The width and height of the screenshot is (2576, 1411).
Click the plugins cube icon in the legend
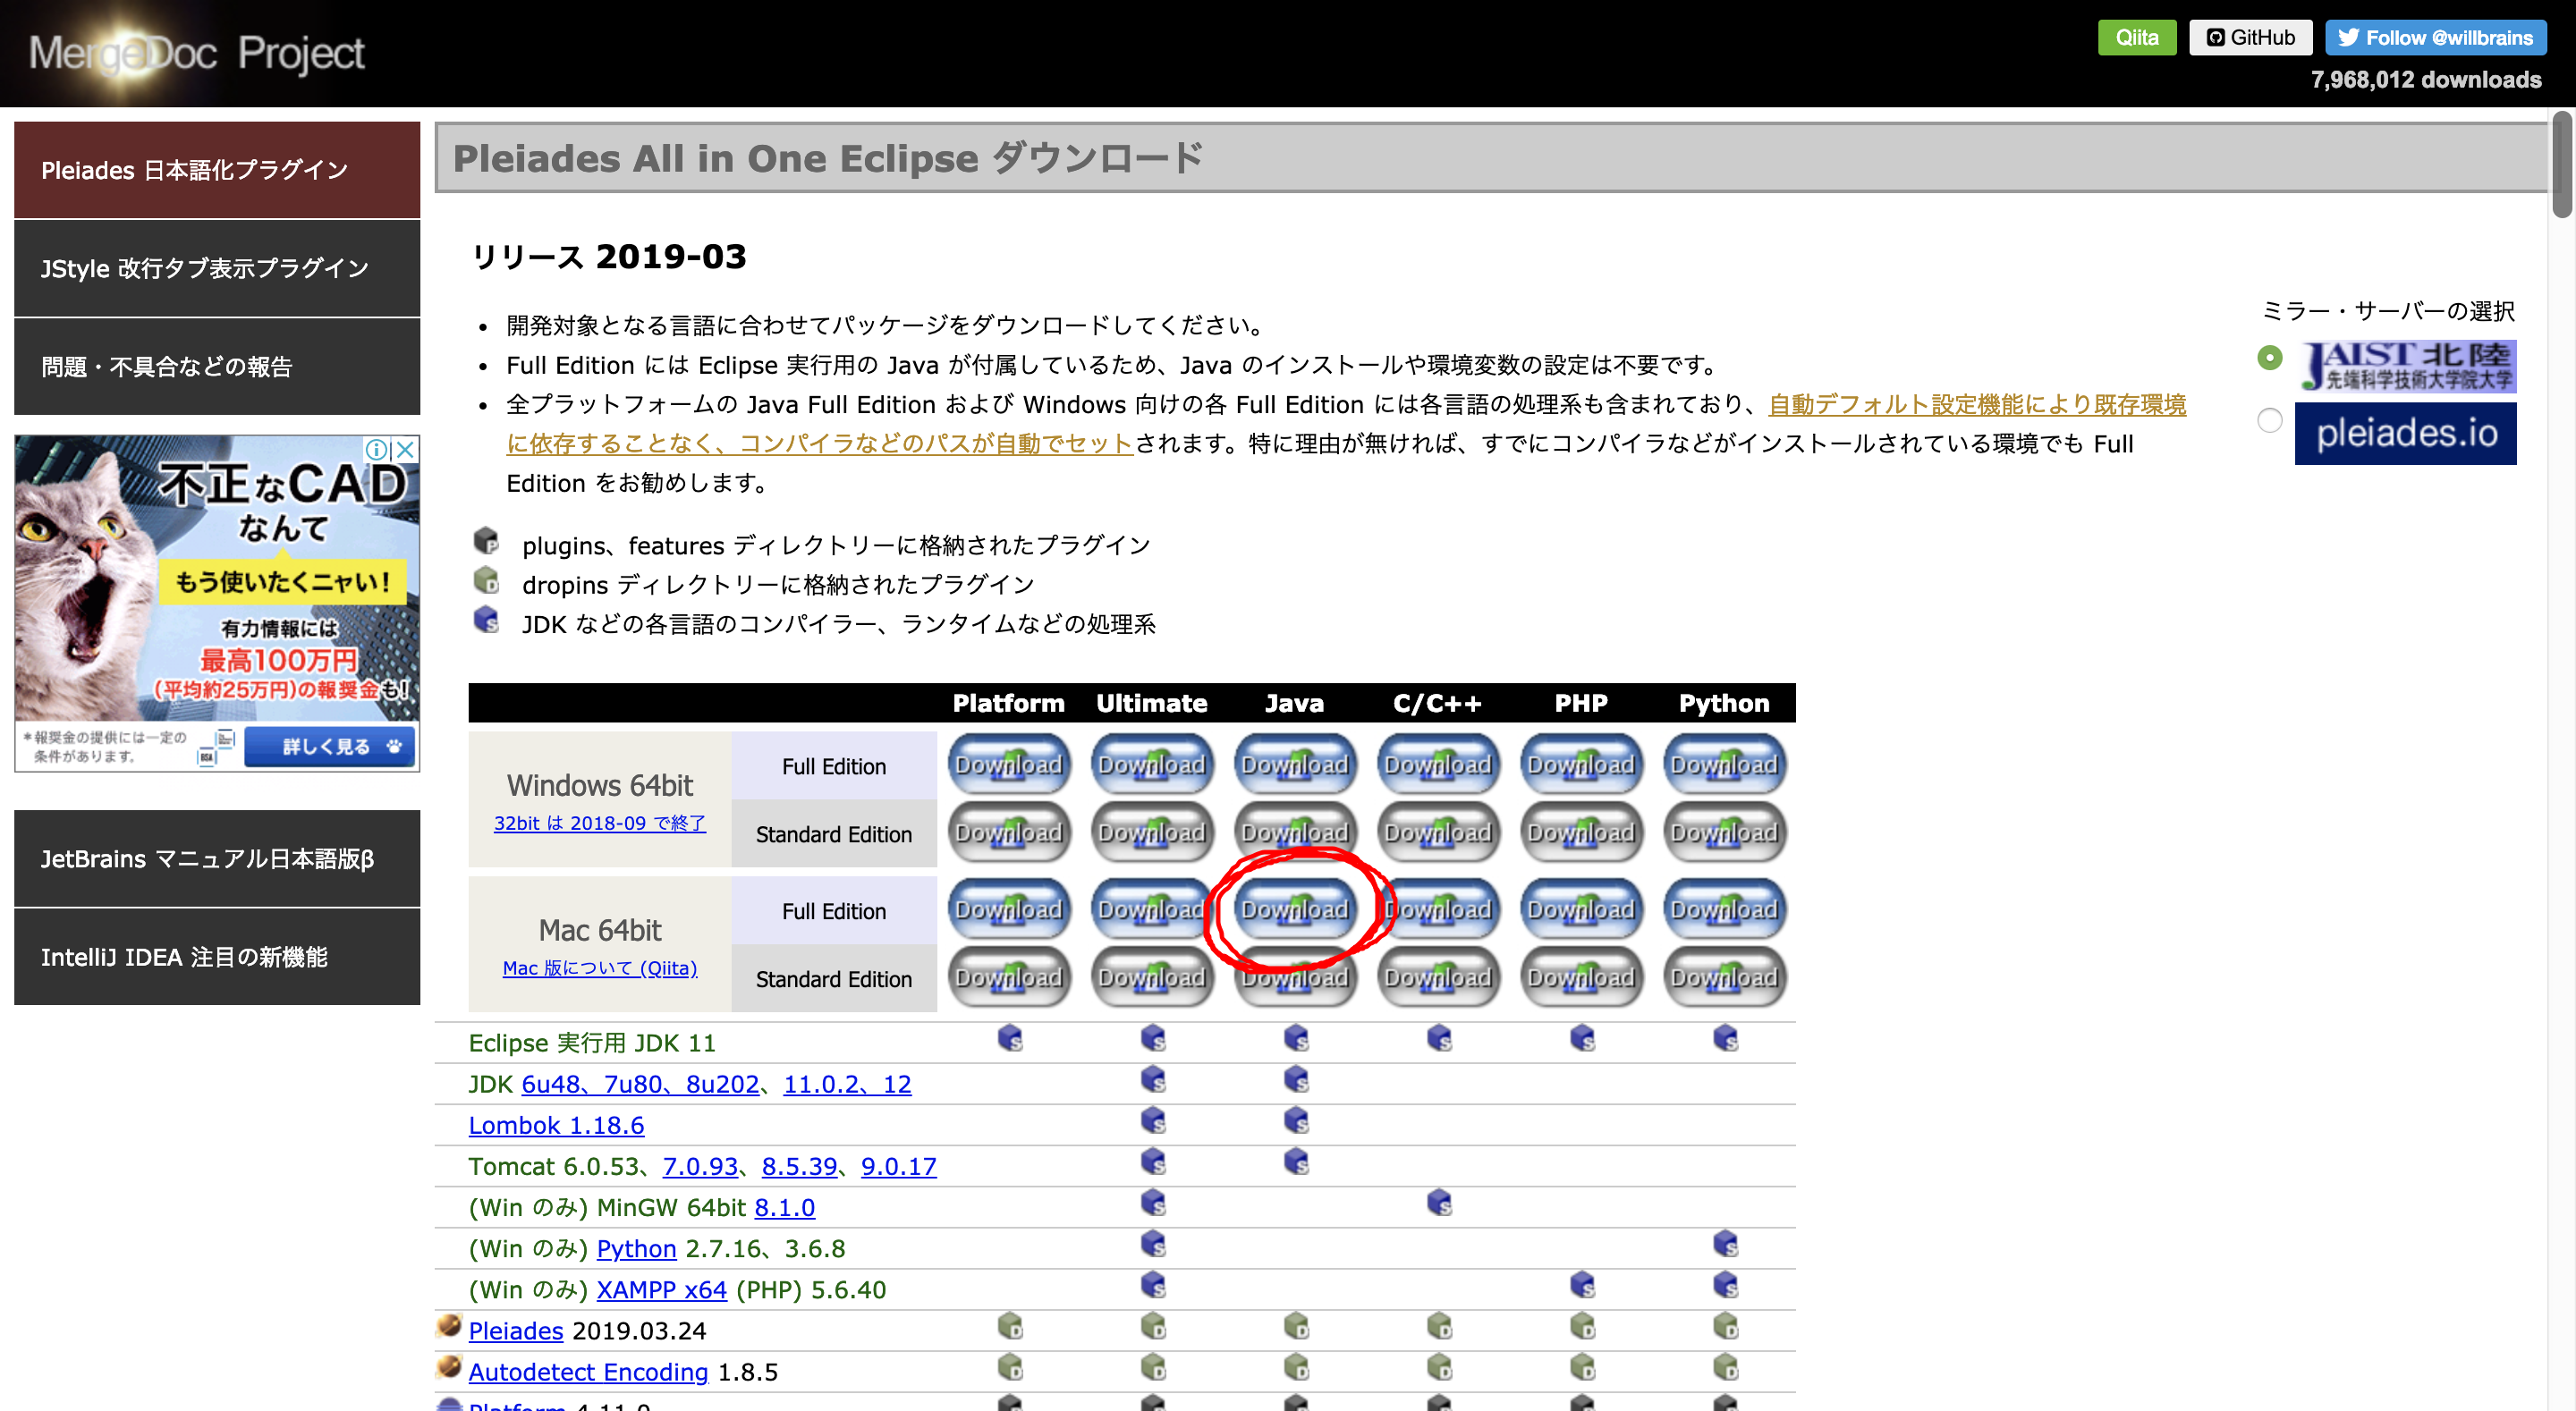coord(487,542)
